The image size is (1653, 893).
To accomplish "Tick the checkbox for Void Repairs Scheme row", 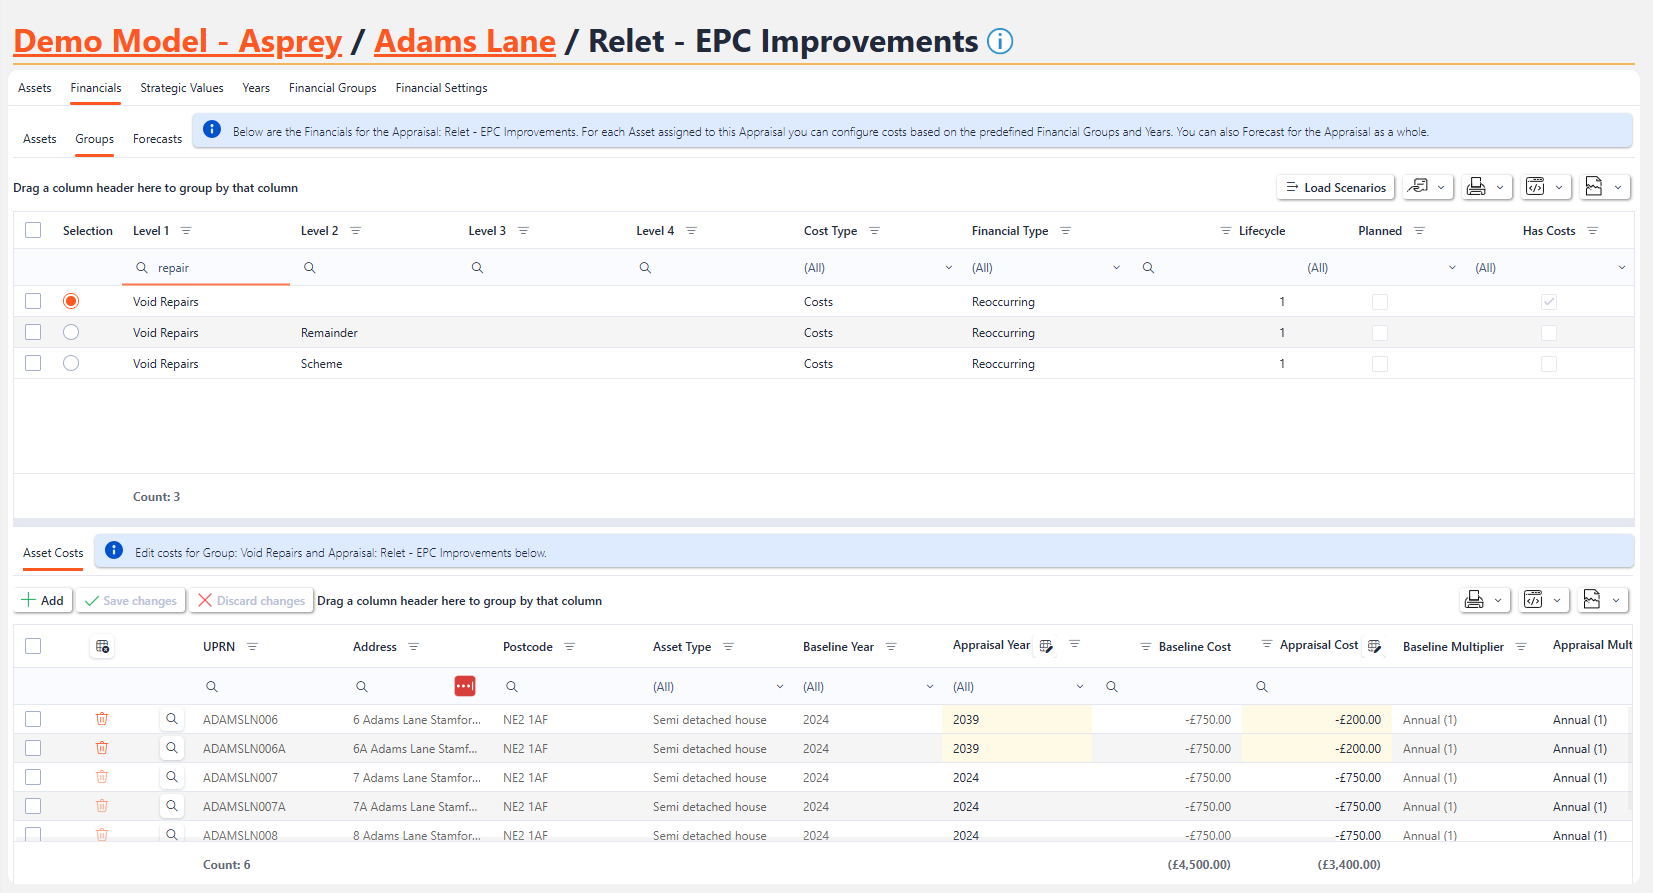I will pos(33,363).
